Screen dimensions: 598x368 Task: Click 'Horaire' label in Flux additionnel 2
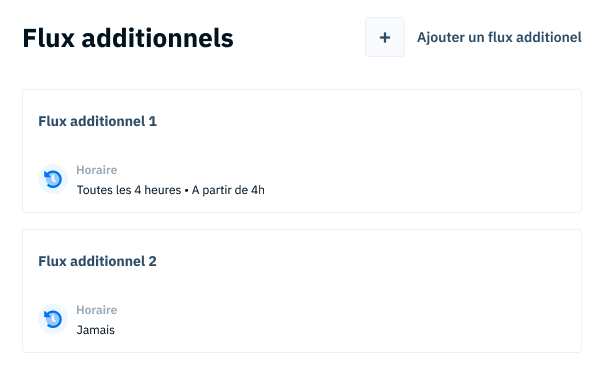click(96, 310)
